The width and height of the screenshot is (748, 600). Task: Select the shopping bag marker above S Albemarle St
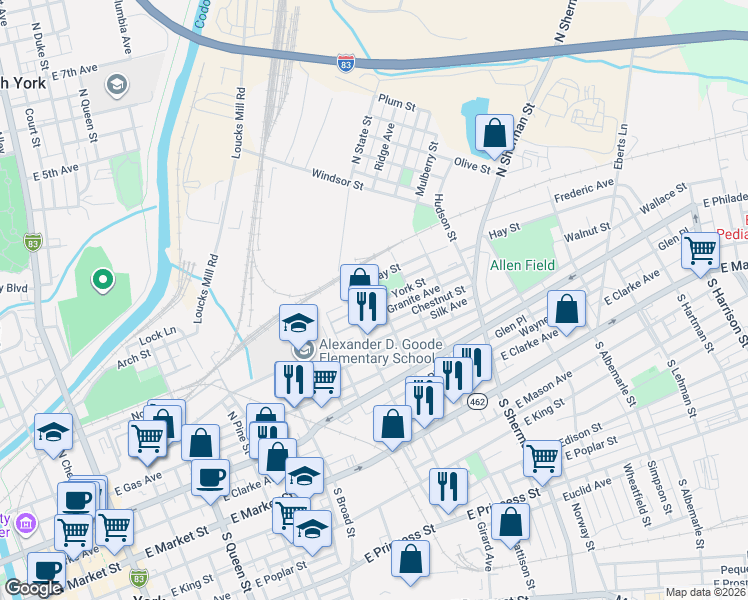tap(566, 310)
